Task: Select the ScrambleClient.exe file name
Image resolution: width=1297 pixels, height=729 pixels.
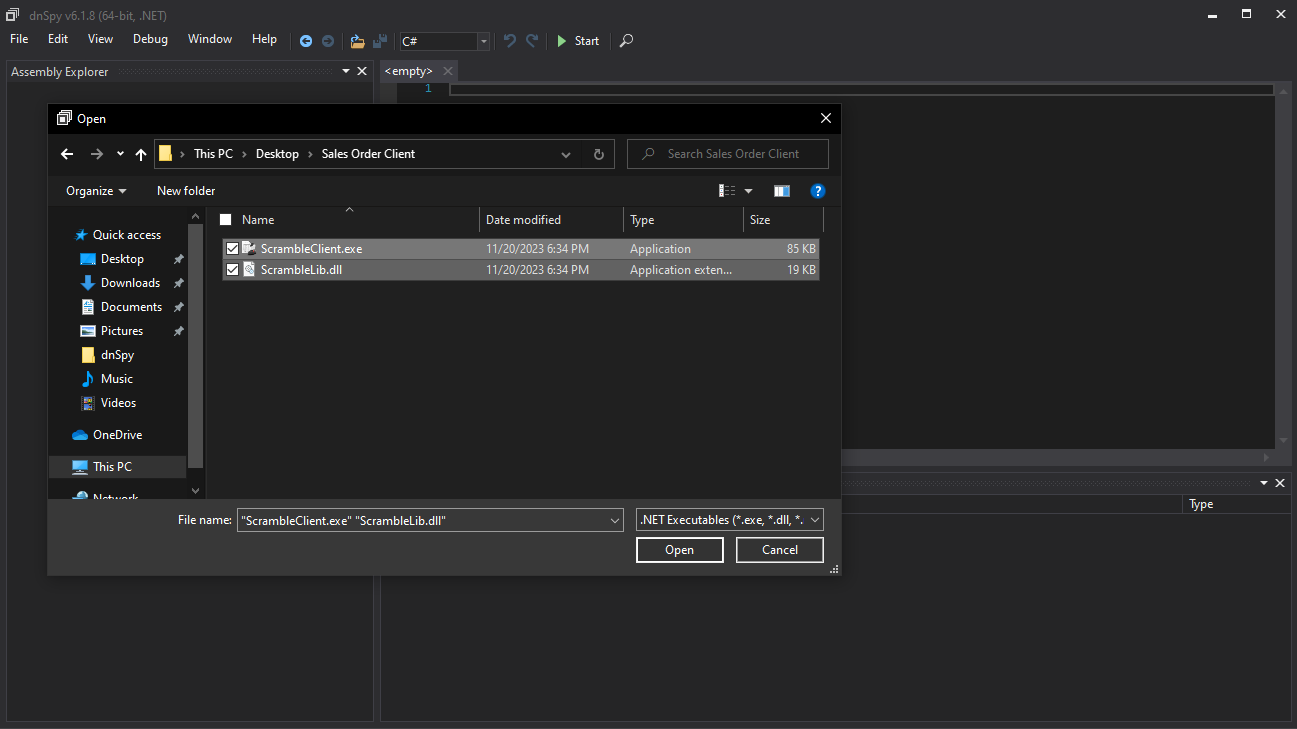Action: (x=311, y=249)
